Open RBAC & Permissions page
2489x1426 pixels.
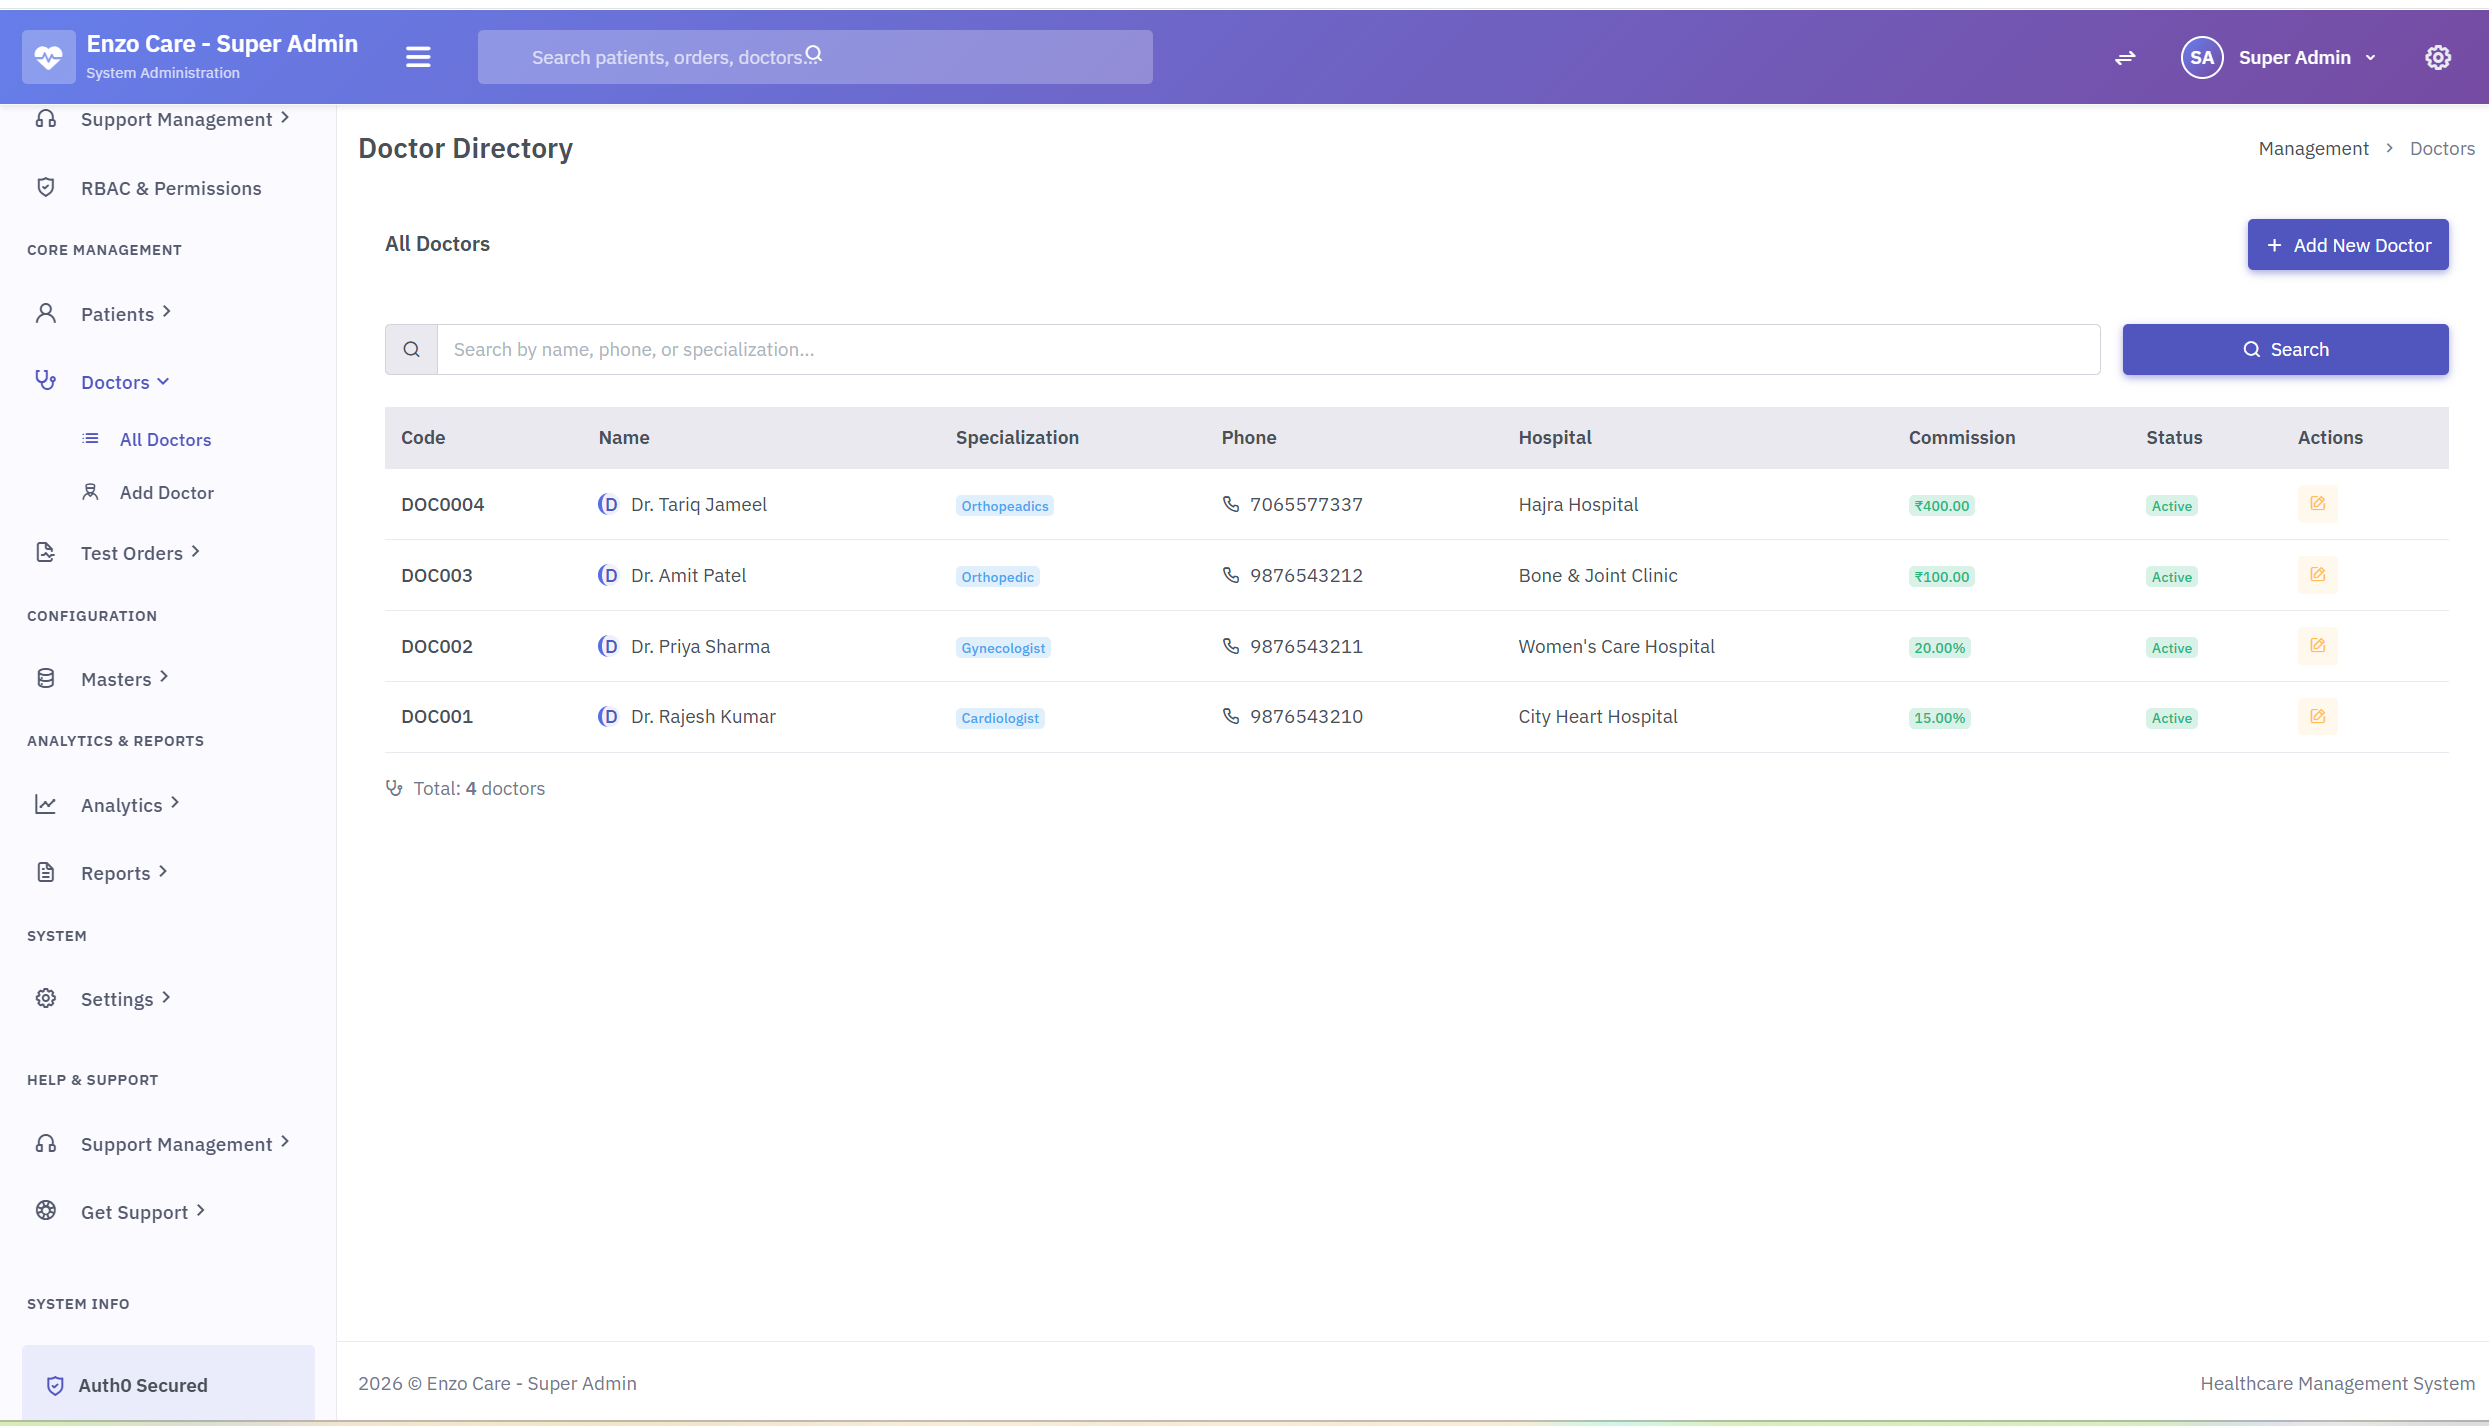pyautogui.click(x=171, y=188)
